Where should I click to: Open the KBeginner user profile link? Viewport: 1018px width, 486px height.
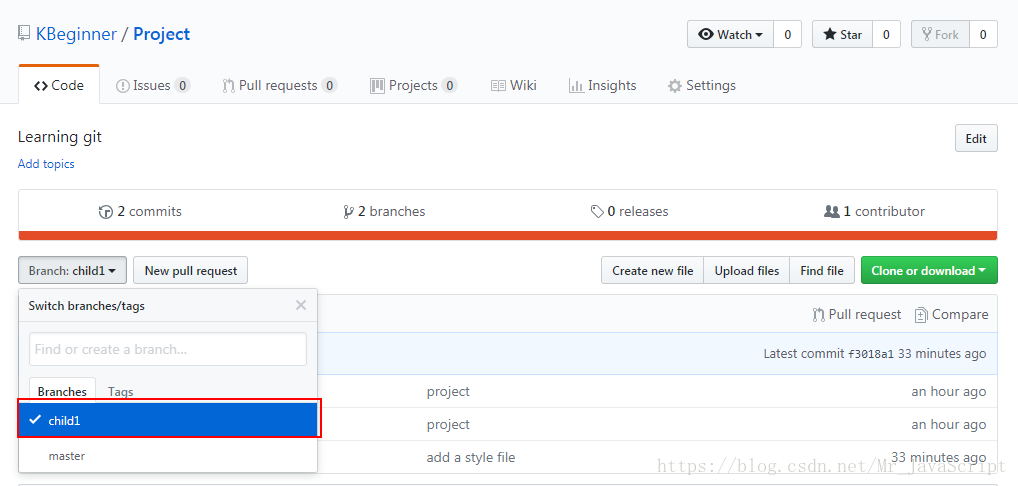[x=76, y=34]
